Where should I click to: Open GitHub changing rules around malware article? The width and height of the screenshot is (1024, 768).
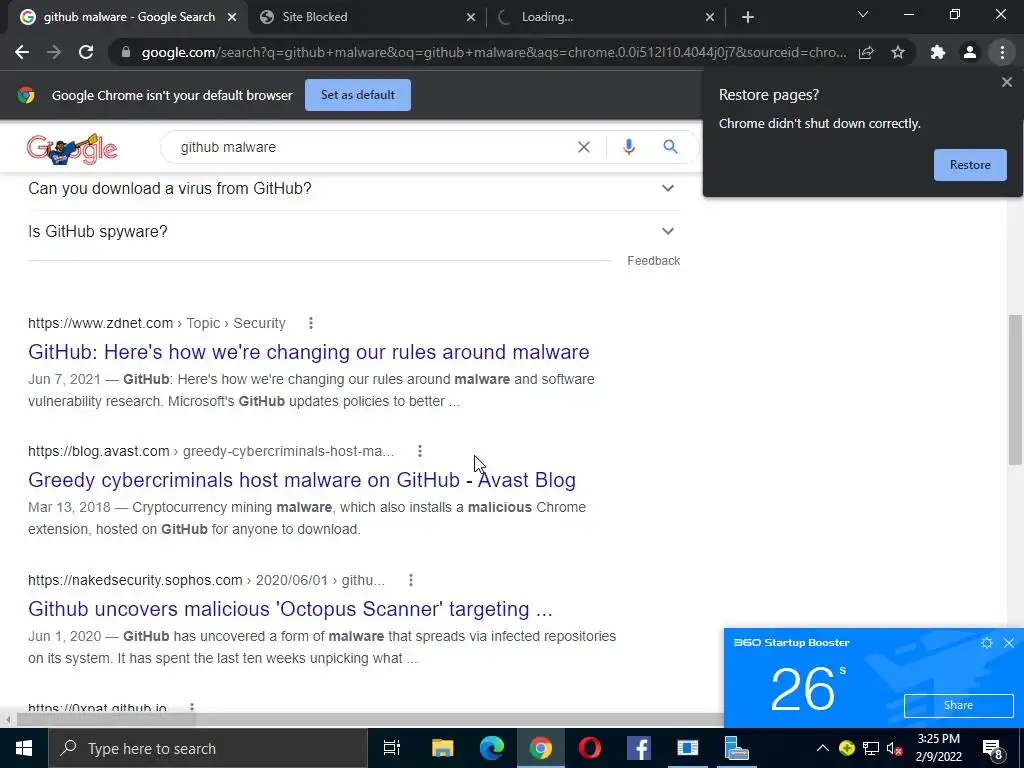(x=308, y=352)
